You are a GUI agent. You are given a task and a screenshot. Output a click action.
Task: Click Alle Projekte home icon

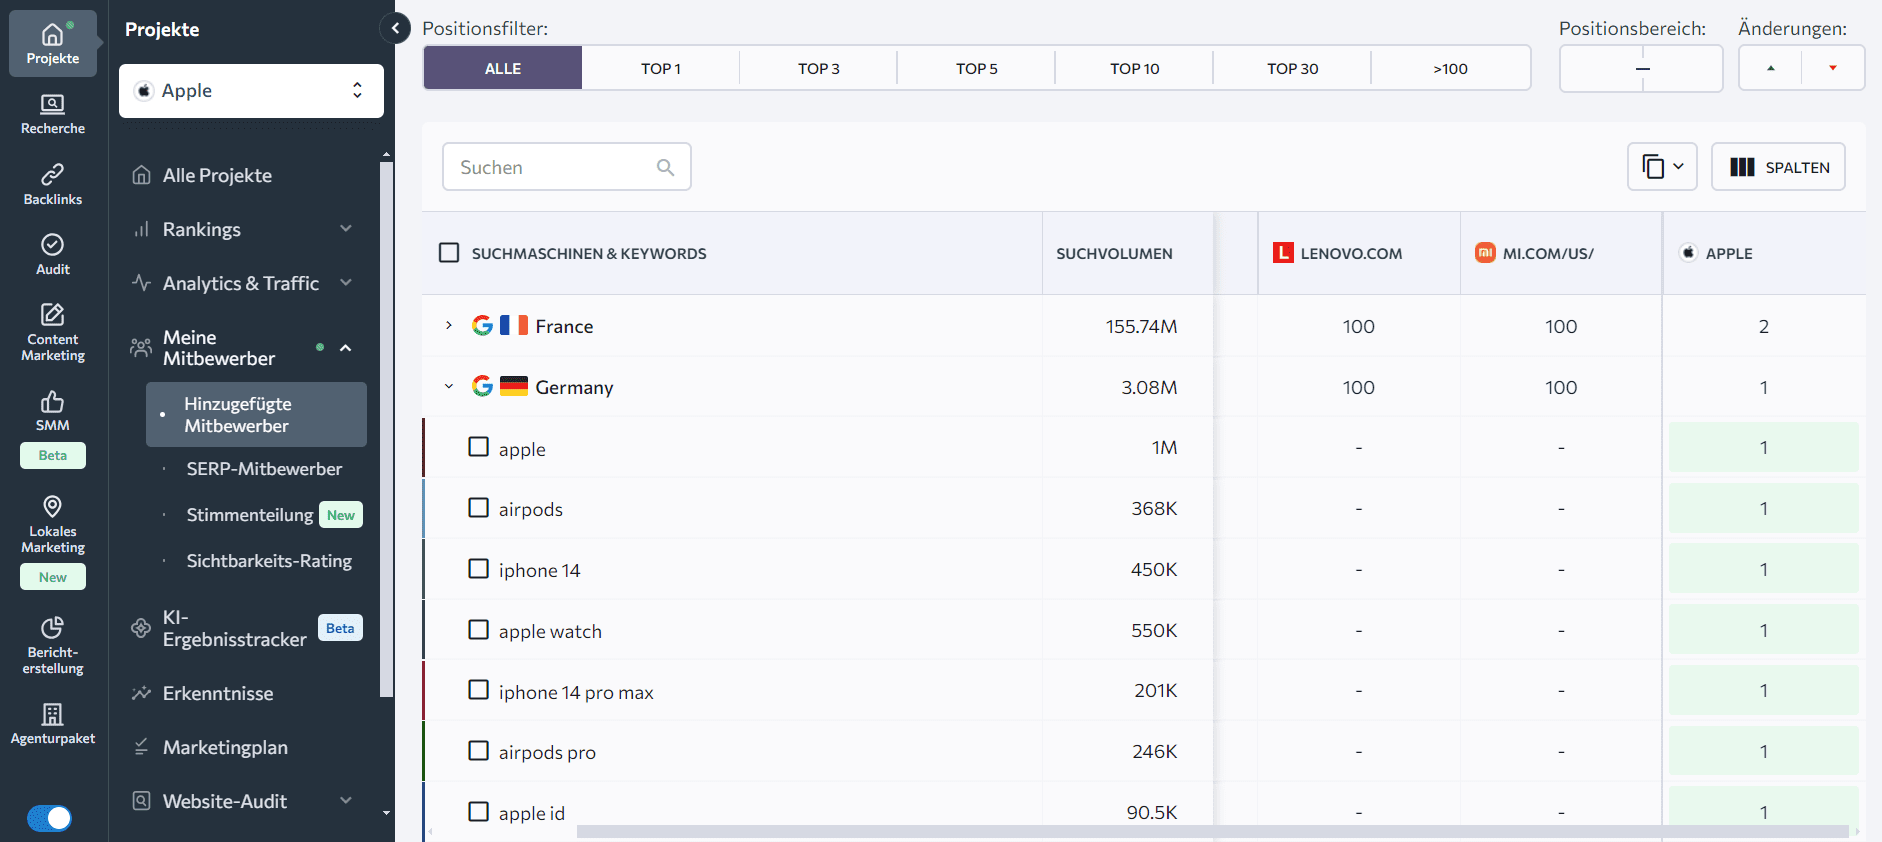pyautogui.click(x=142, y=175)
